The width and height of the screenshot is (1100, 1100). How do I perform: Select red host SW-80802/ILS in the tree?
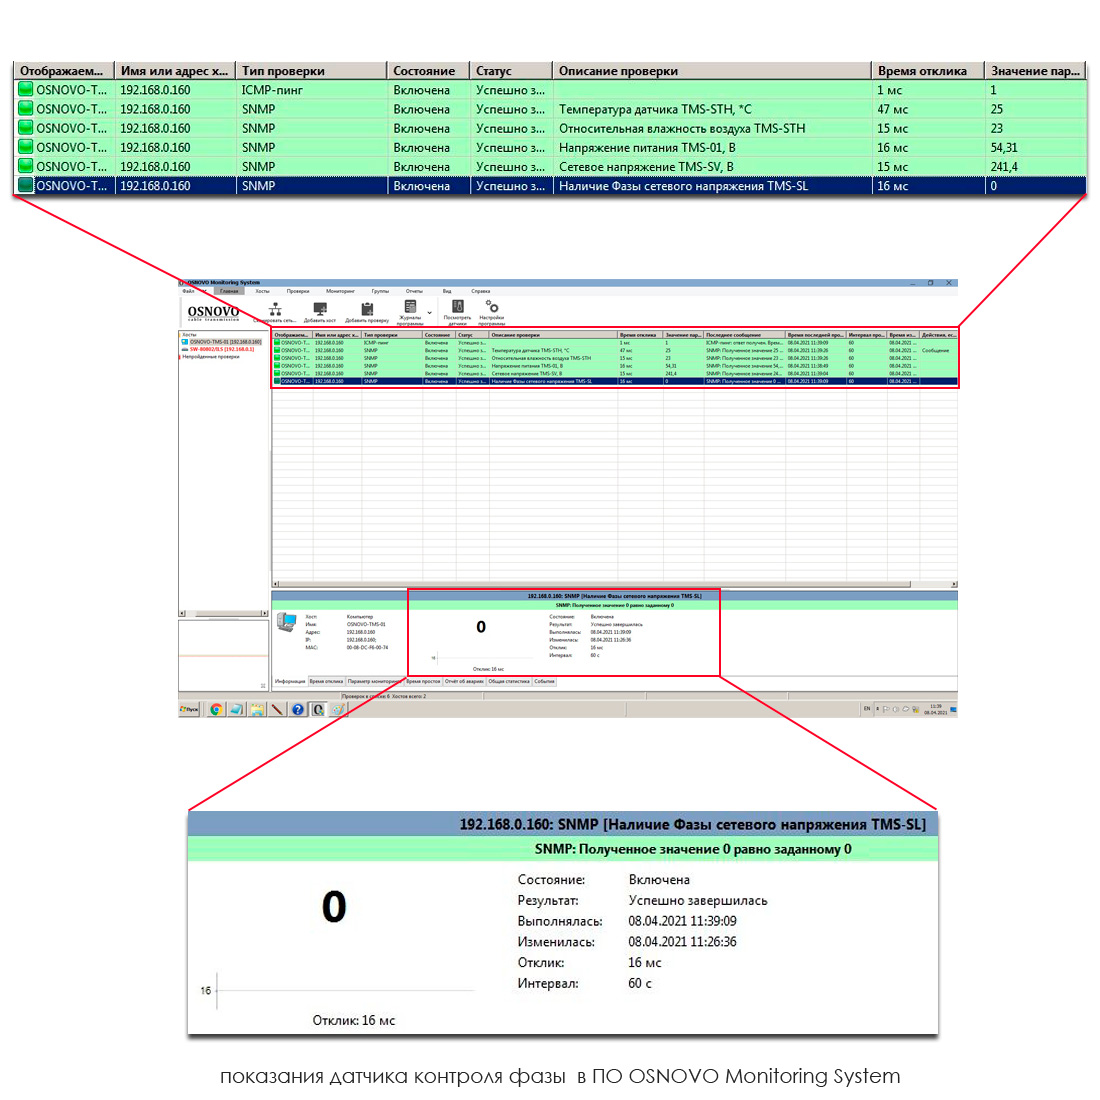221,349
